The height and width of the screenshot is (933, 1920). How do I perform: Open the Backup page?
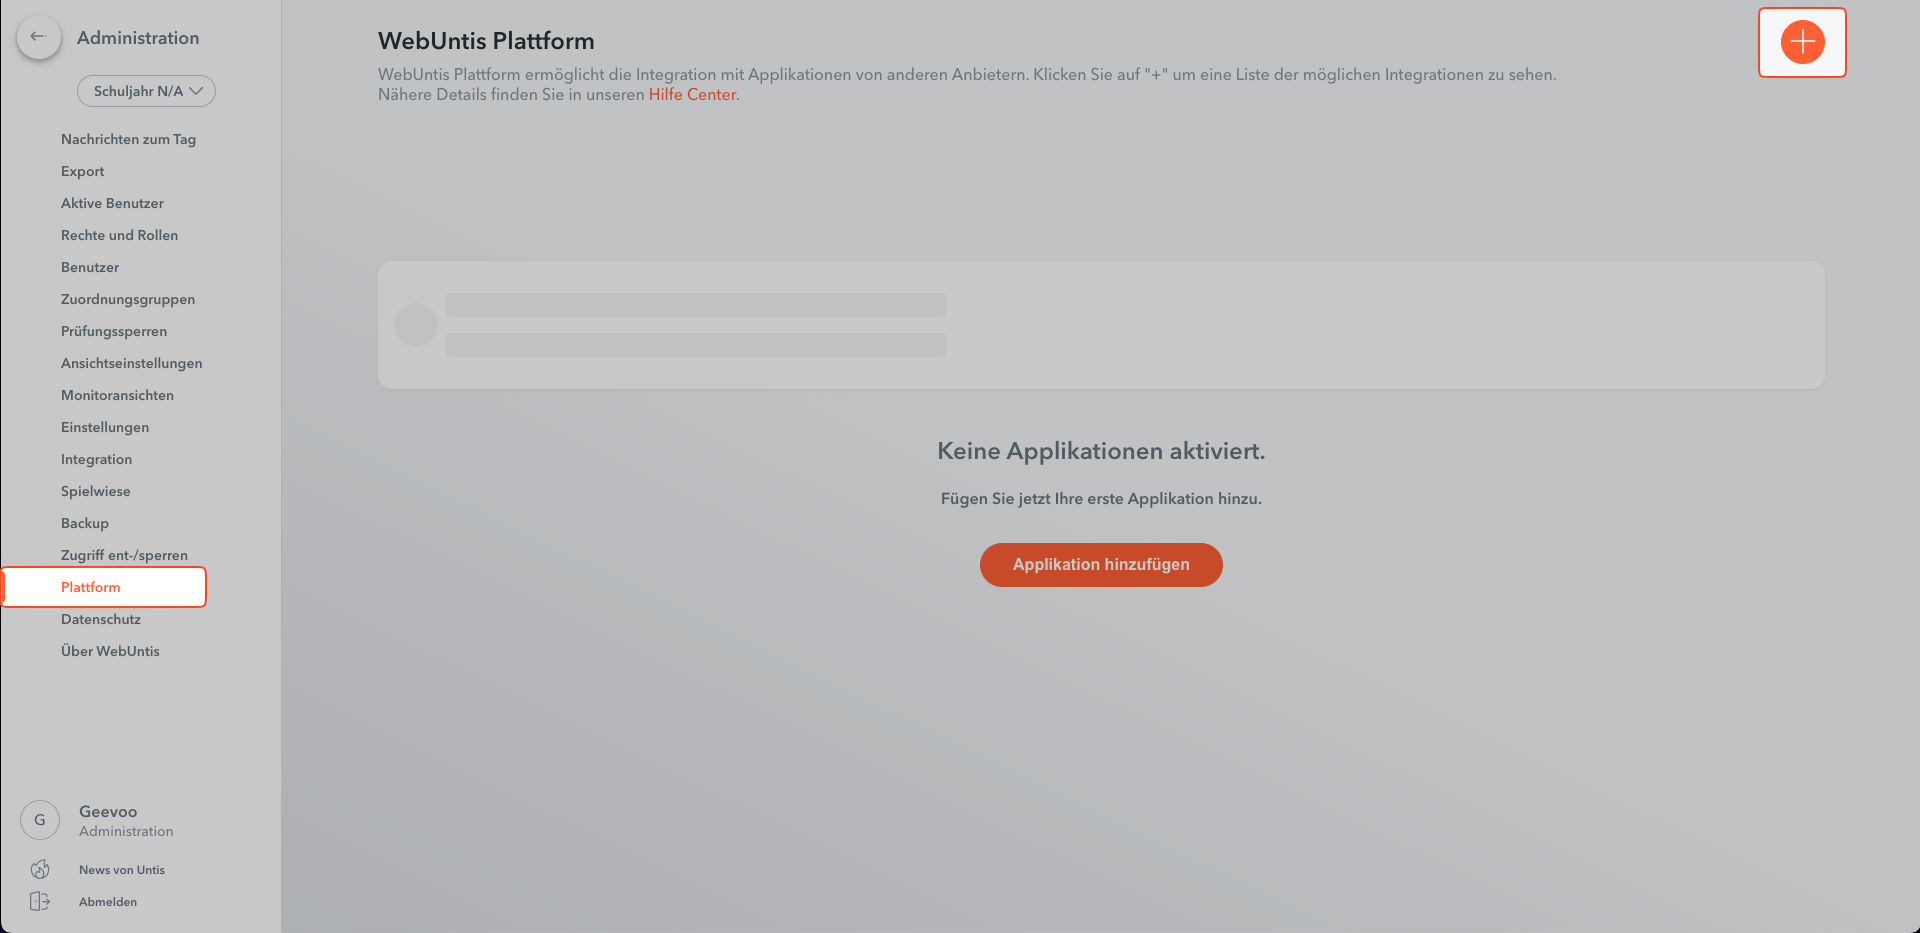(85, 523)
